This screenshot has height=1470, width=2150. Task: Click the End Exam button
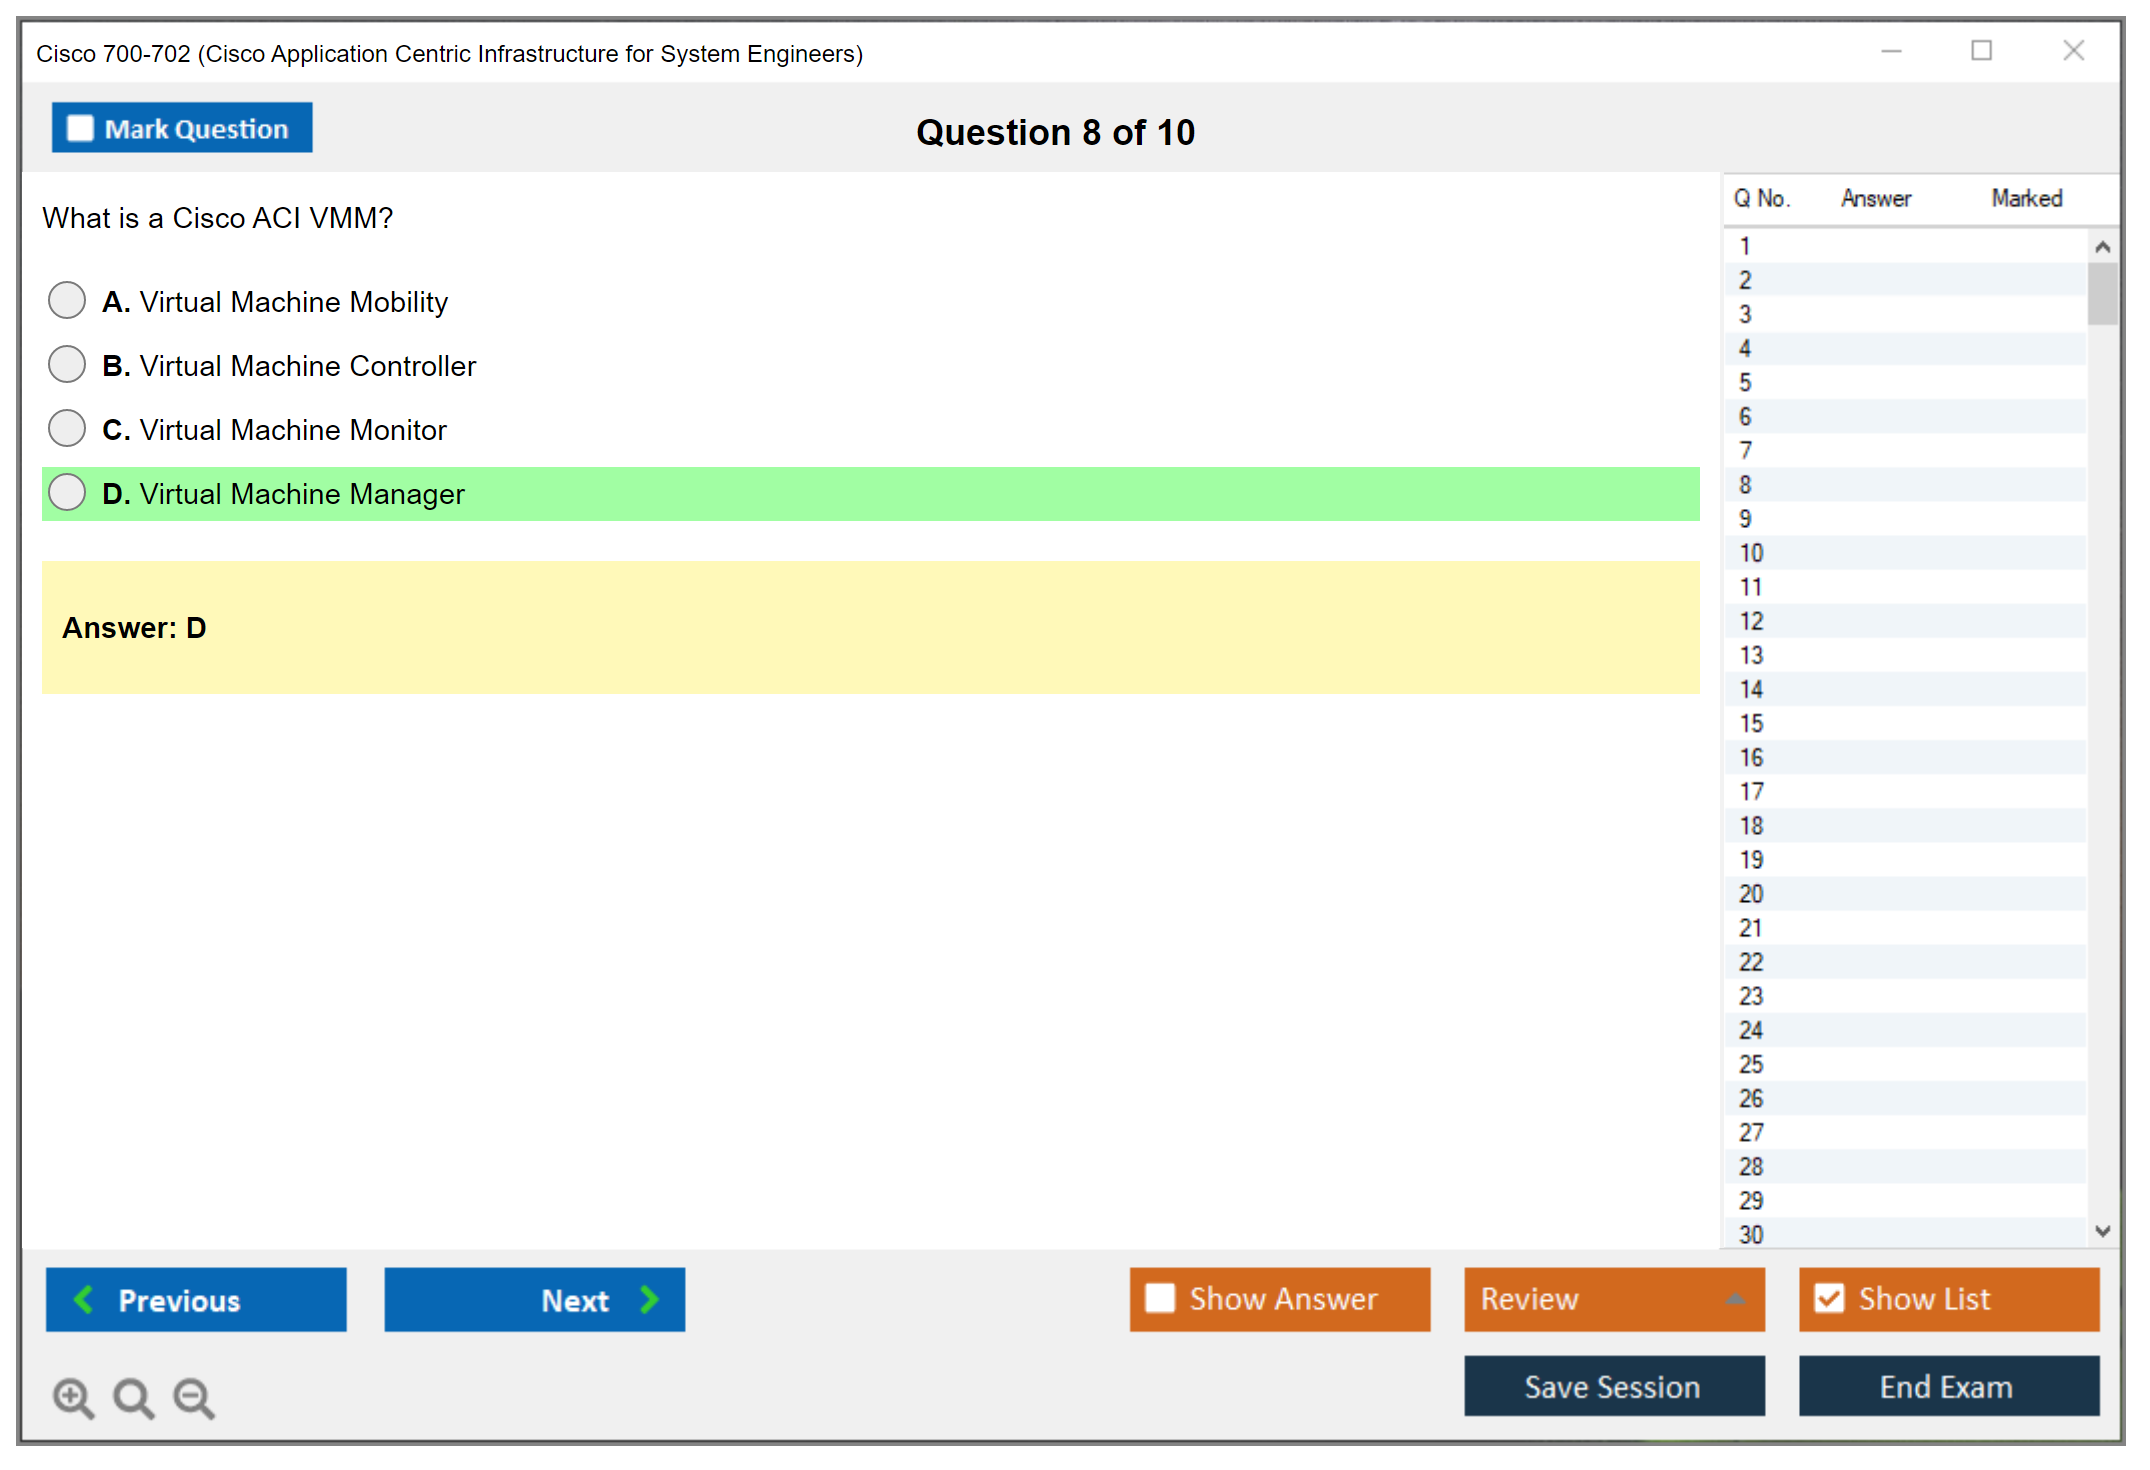click(1947, 1386)
